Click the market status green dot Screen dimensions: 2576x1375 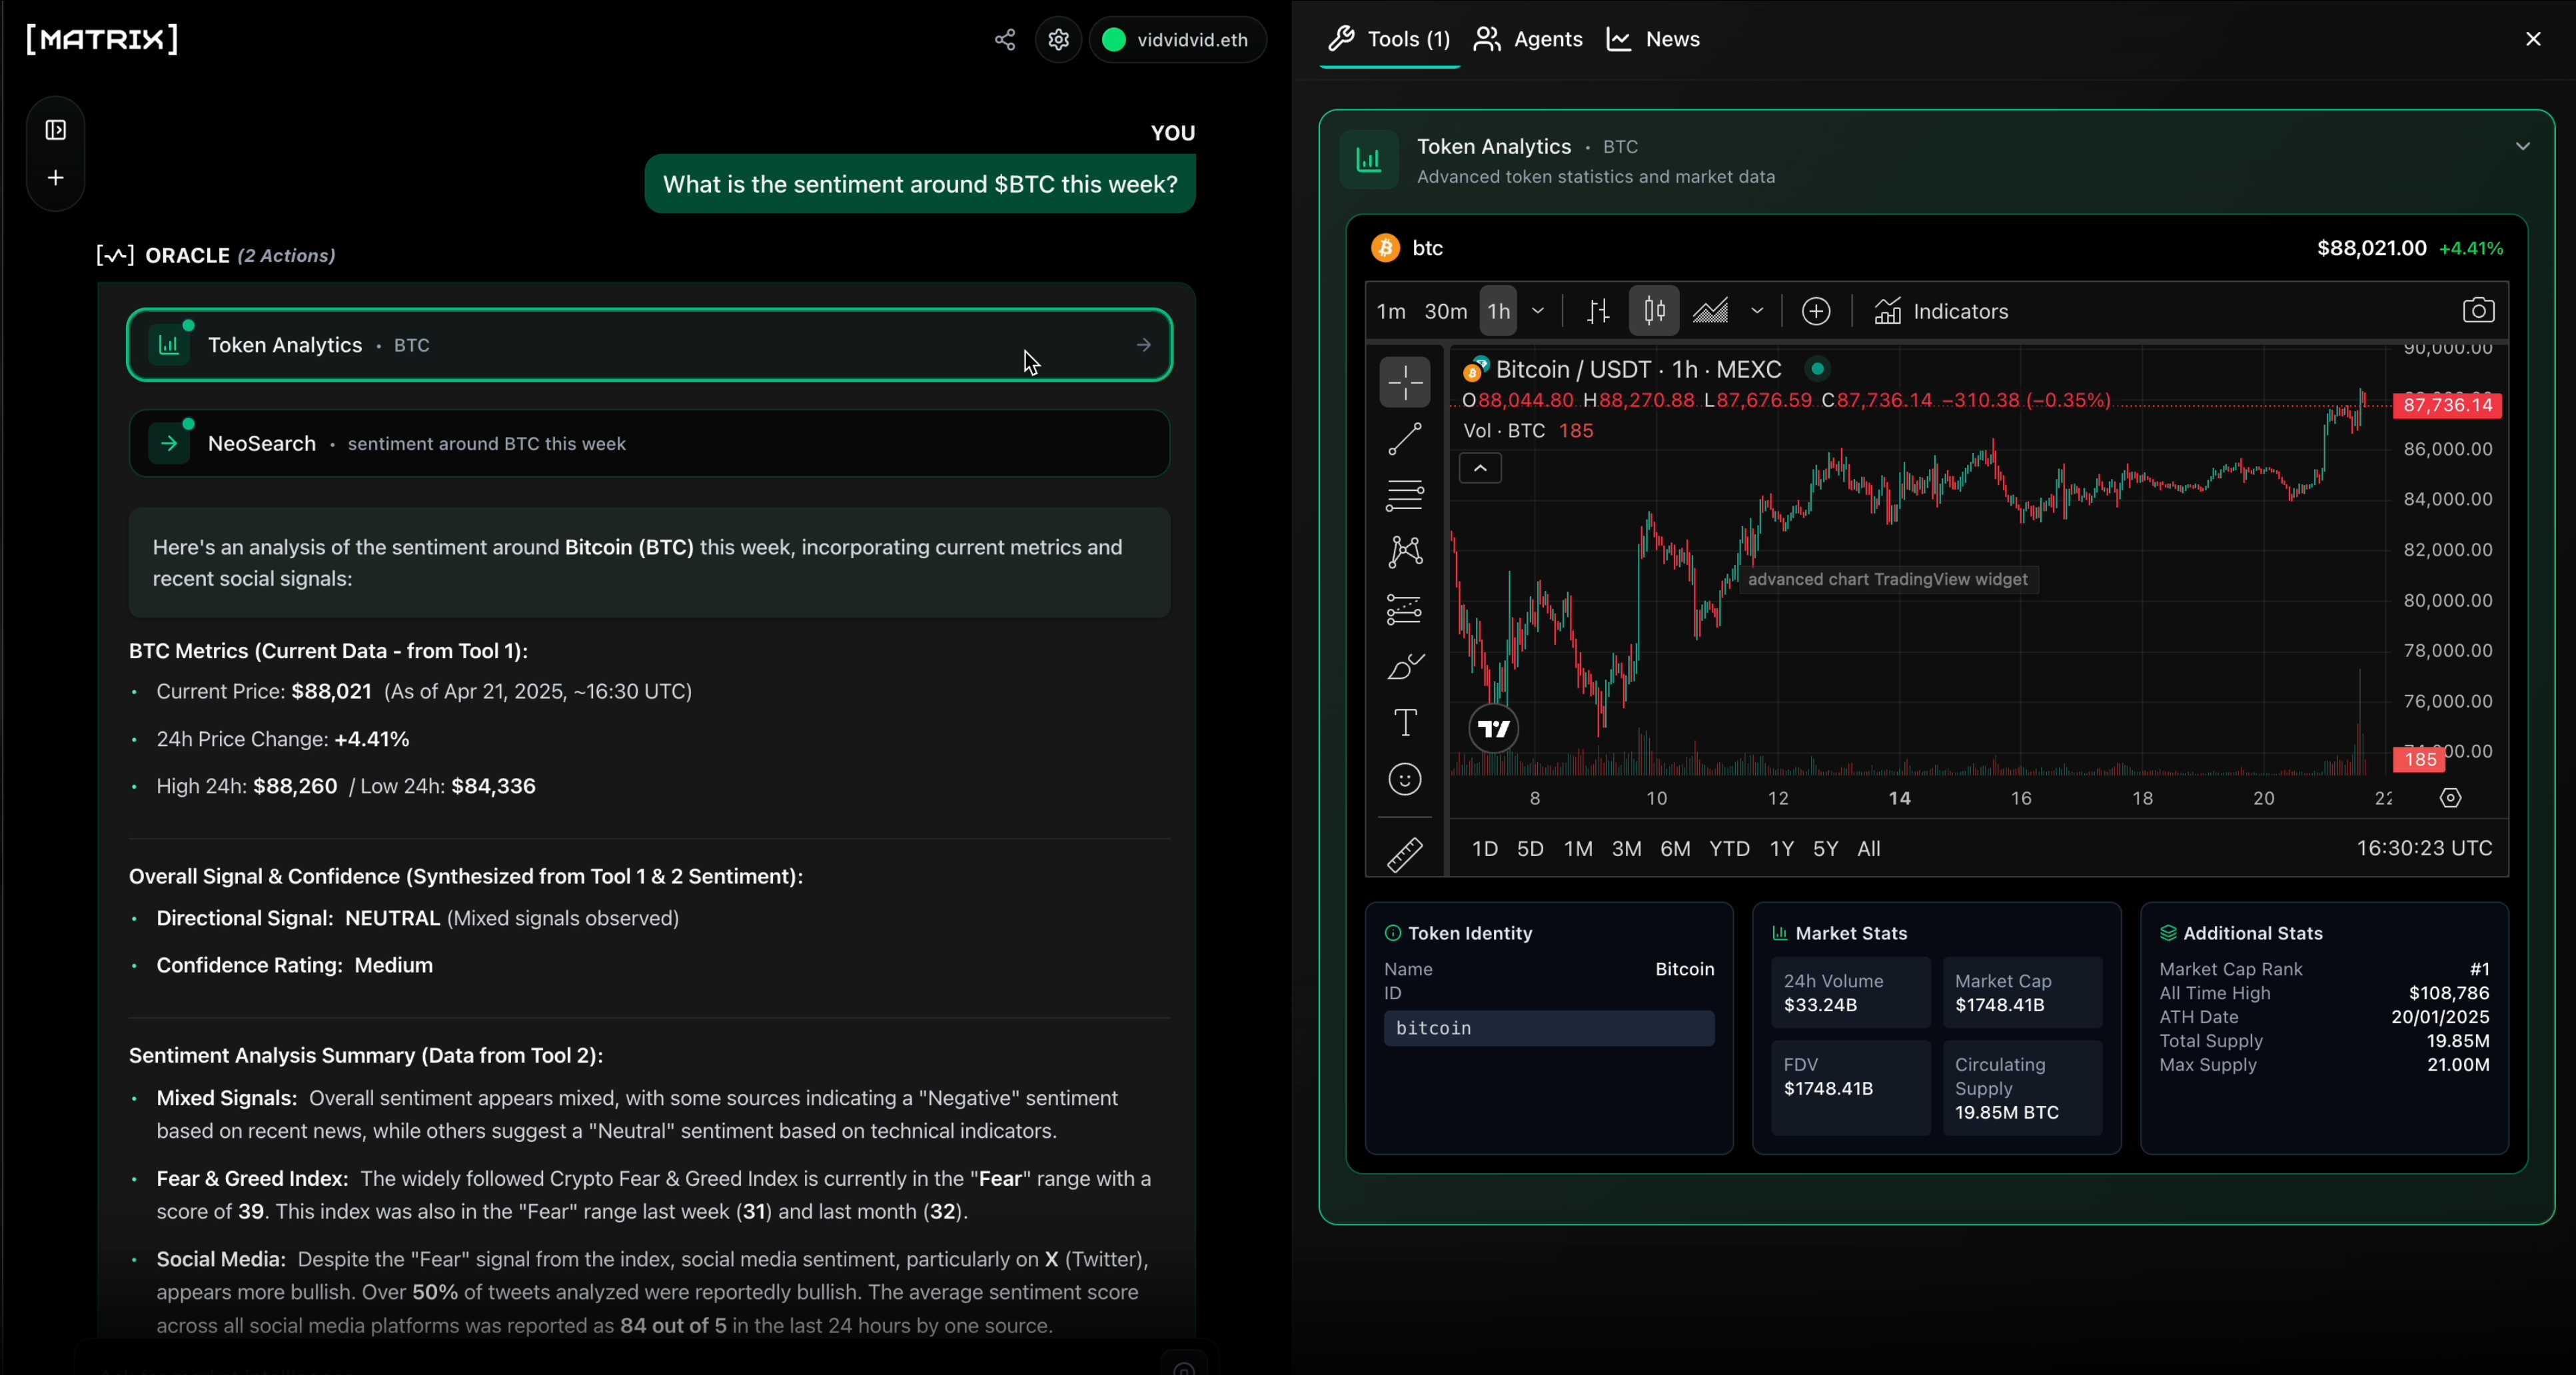(1818, 369)
